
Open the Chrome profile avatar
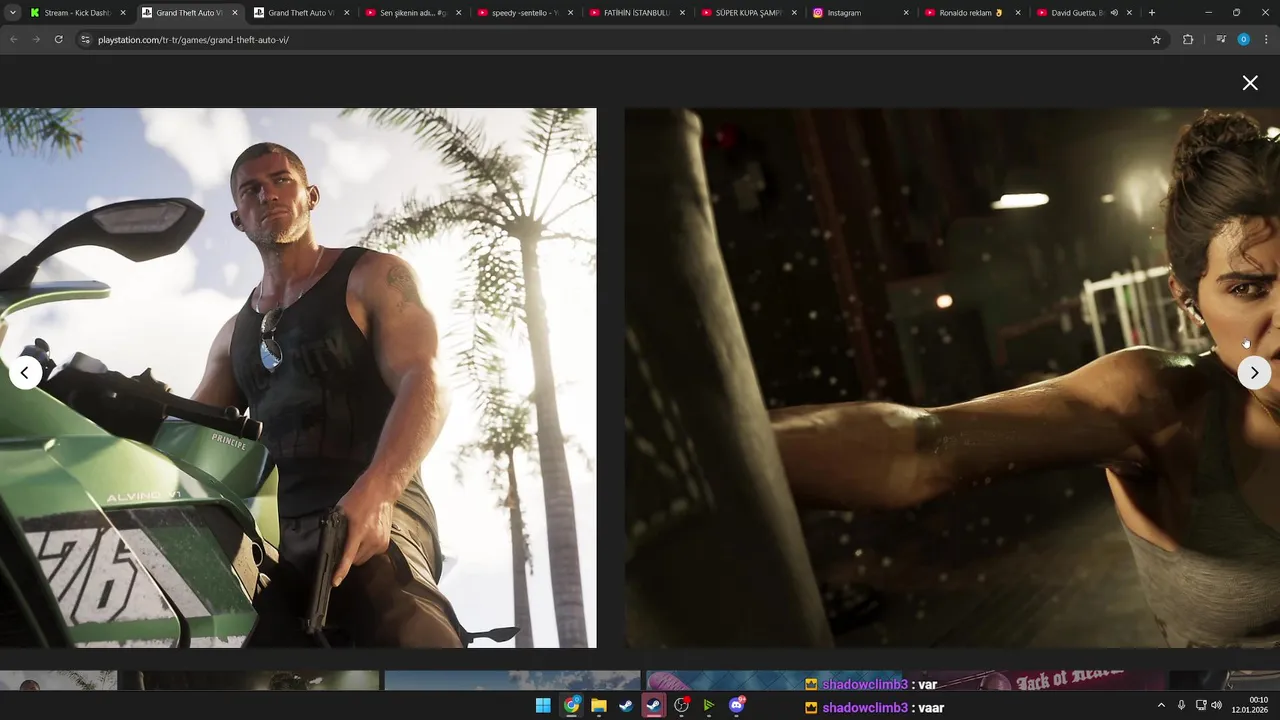pos(1244,39)
